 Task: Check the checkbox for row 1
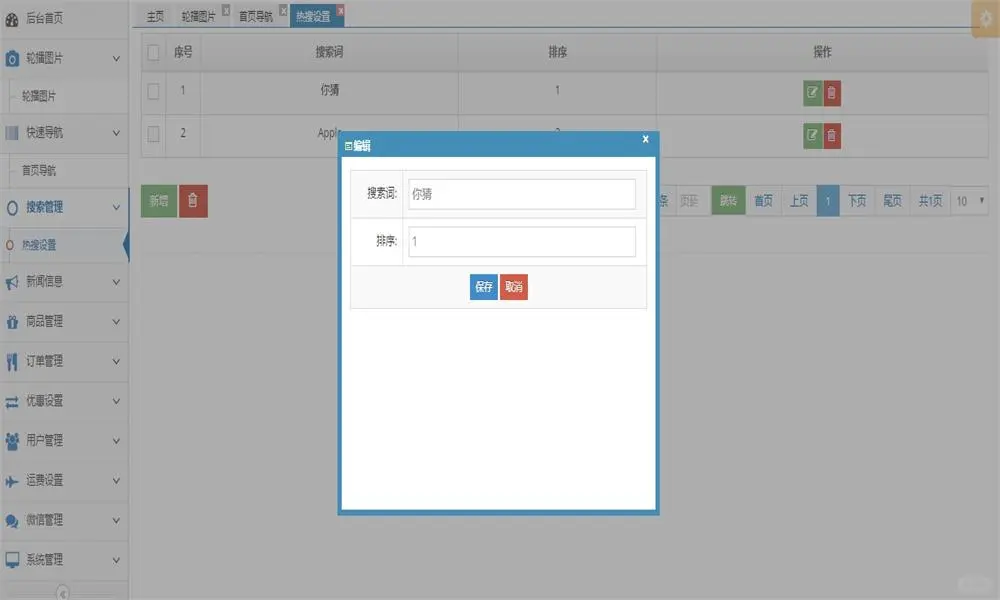point(153,92)
